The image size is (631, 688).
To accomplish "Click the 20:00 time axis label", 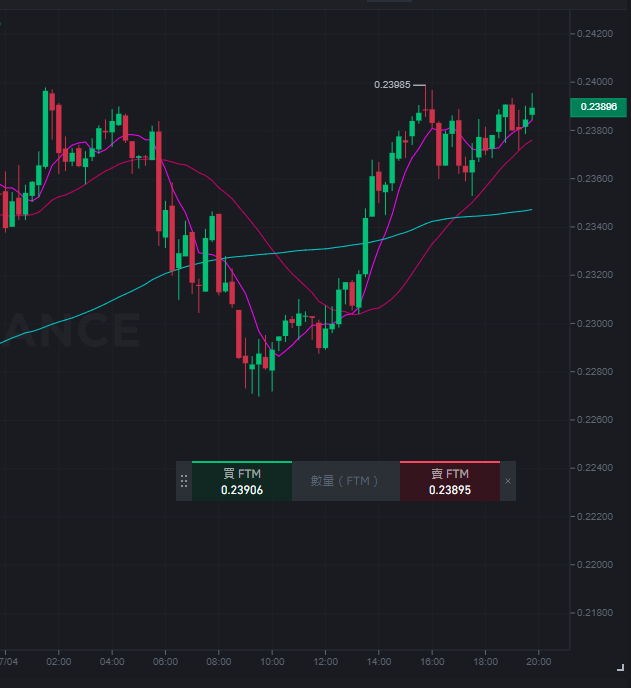I will [538, 661].
